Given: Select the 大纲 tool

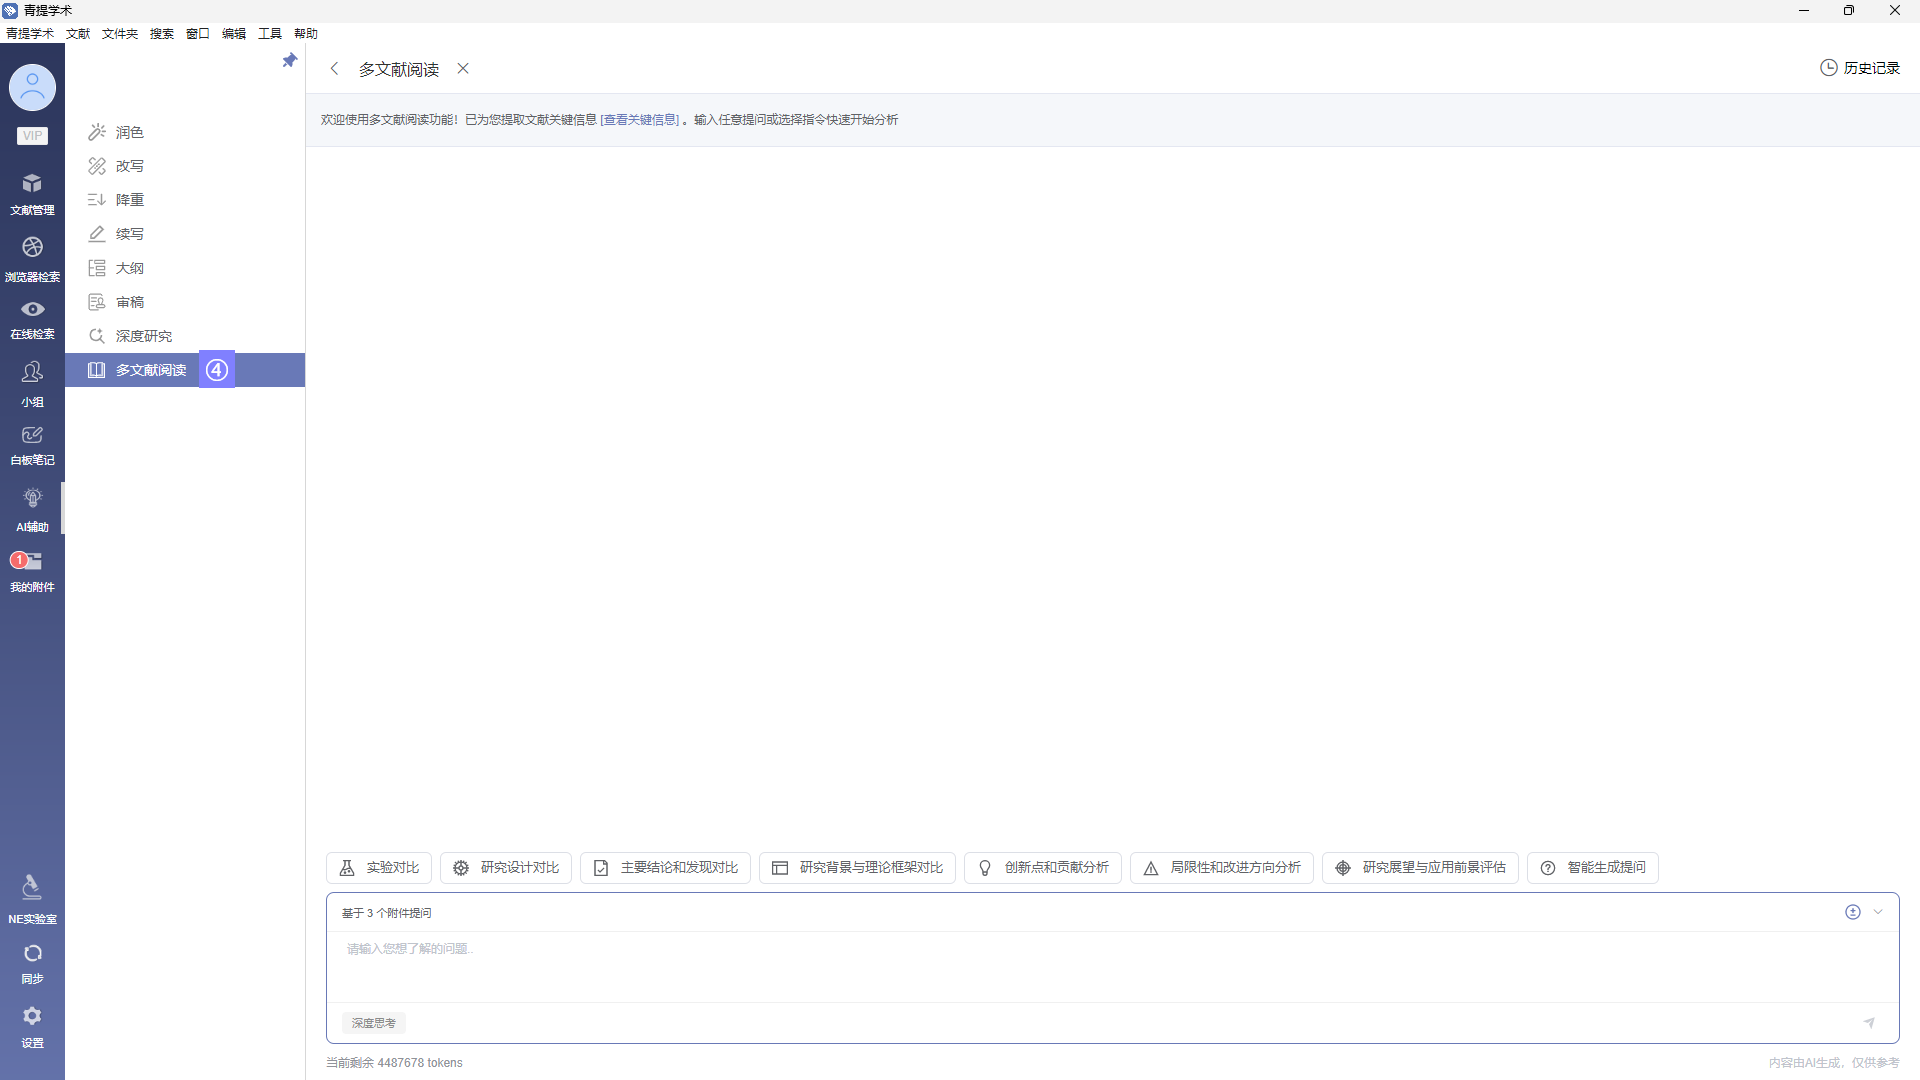Looking at the screenshot, I should (128, 268).
